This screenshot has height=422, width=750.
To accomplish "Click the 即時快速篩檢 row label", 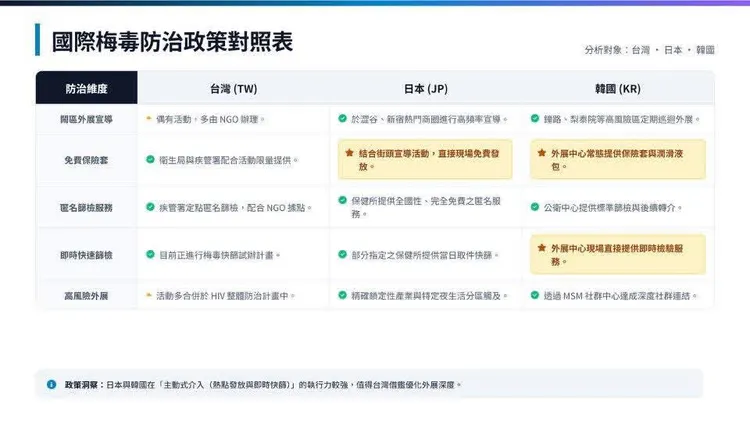I will [x=86, y=255].
